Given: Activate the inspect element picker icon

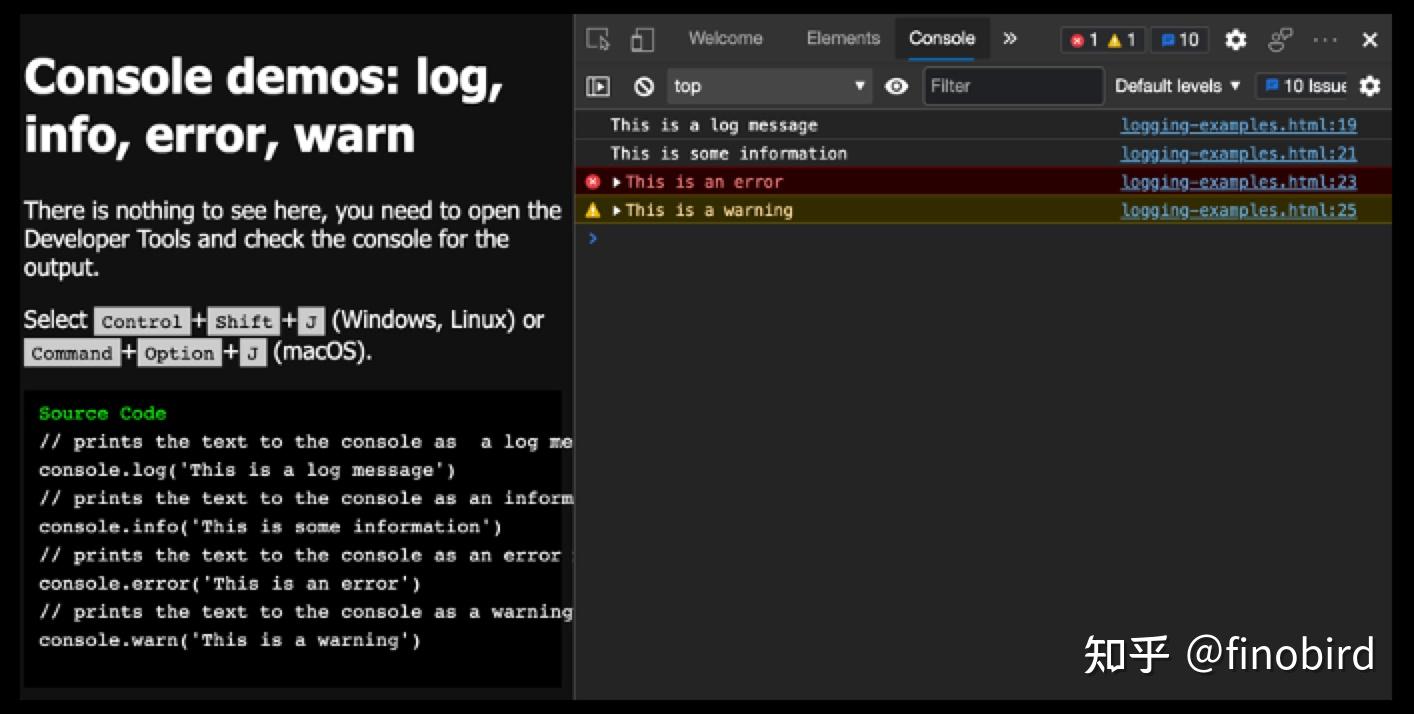Looking at the screenshot, I should (x=598, y=39).
